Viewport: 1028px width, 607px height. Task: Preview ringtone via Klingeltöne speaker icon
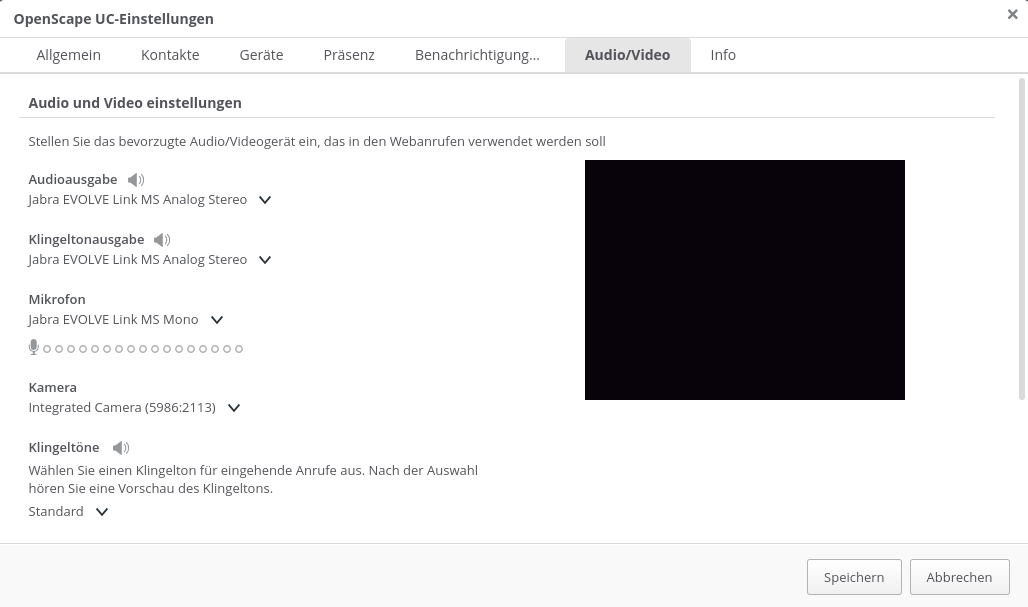tap(121, 448)
